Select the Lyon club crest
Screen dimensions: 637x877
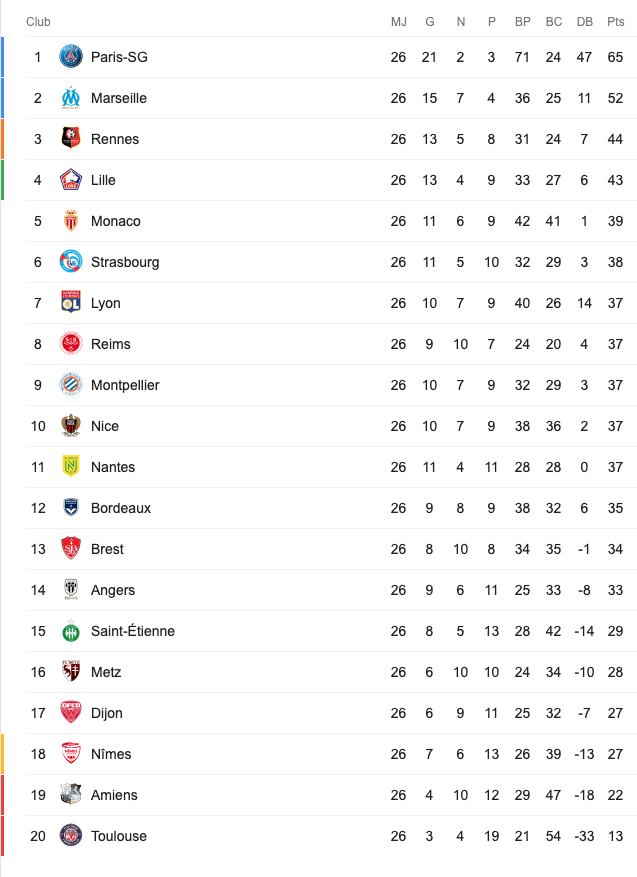[x=70, y=303]
